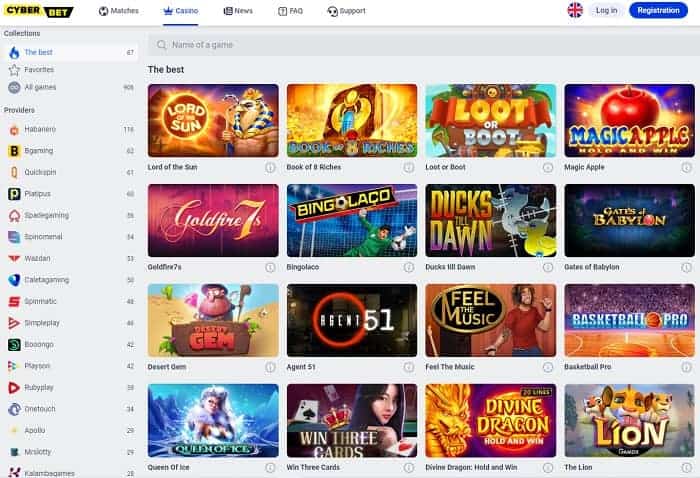Show info for Queen Of Ice
Viewport: 700px width, 478px height.
270,467
